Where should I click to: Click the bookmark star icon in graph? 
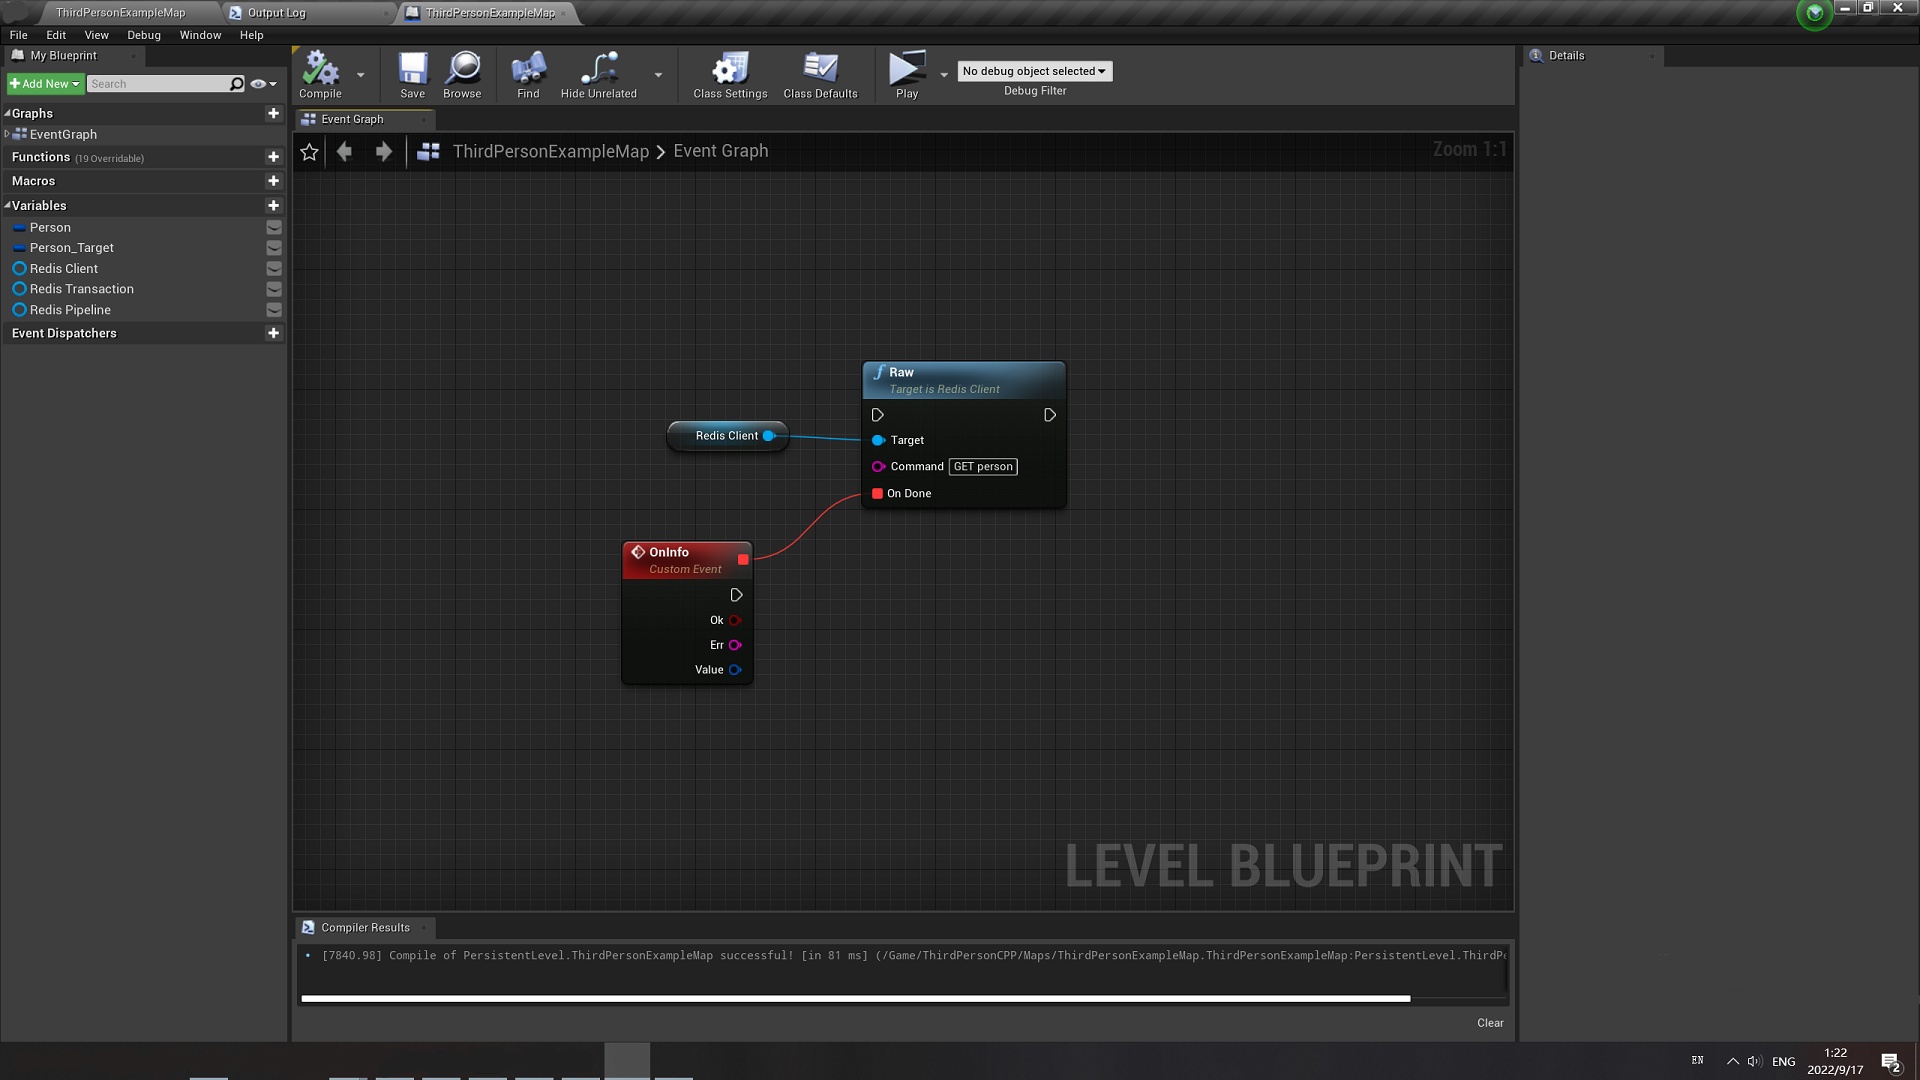[309, 152]
